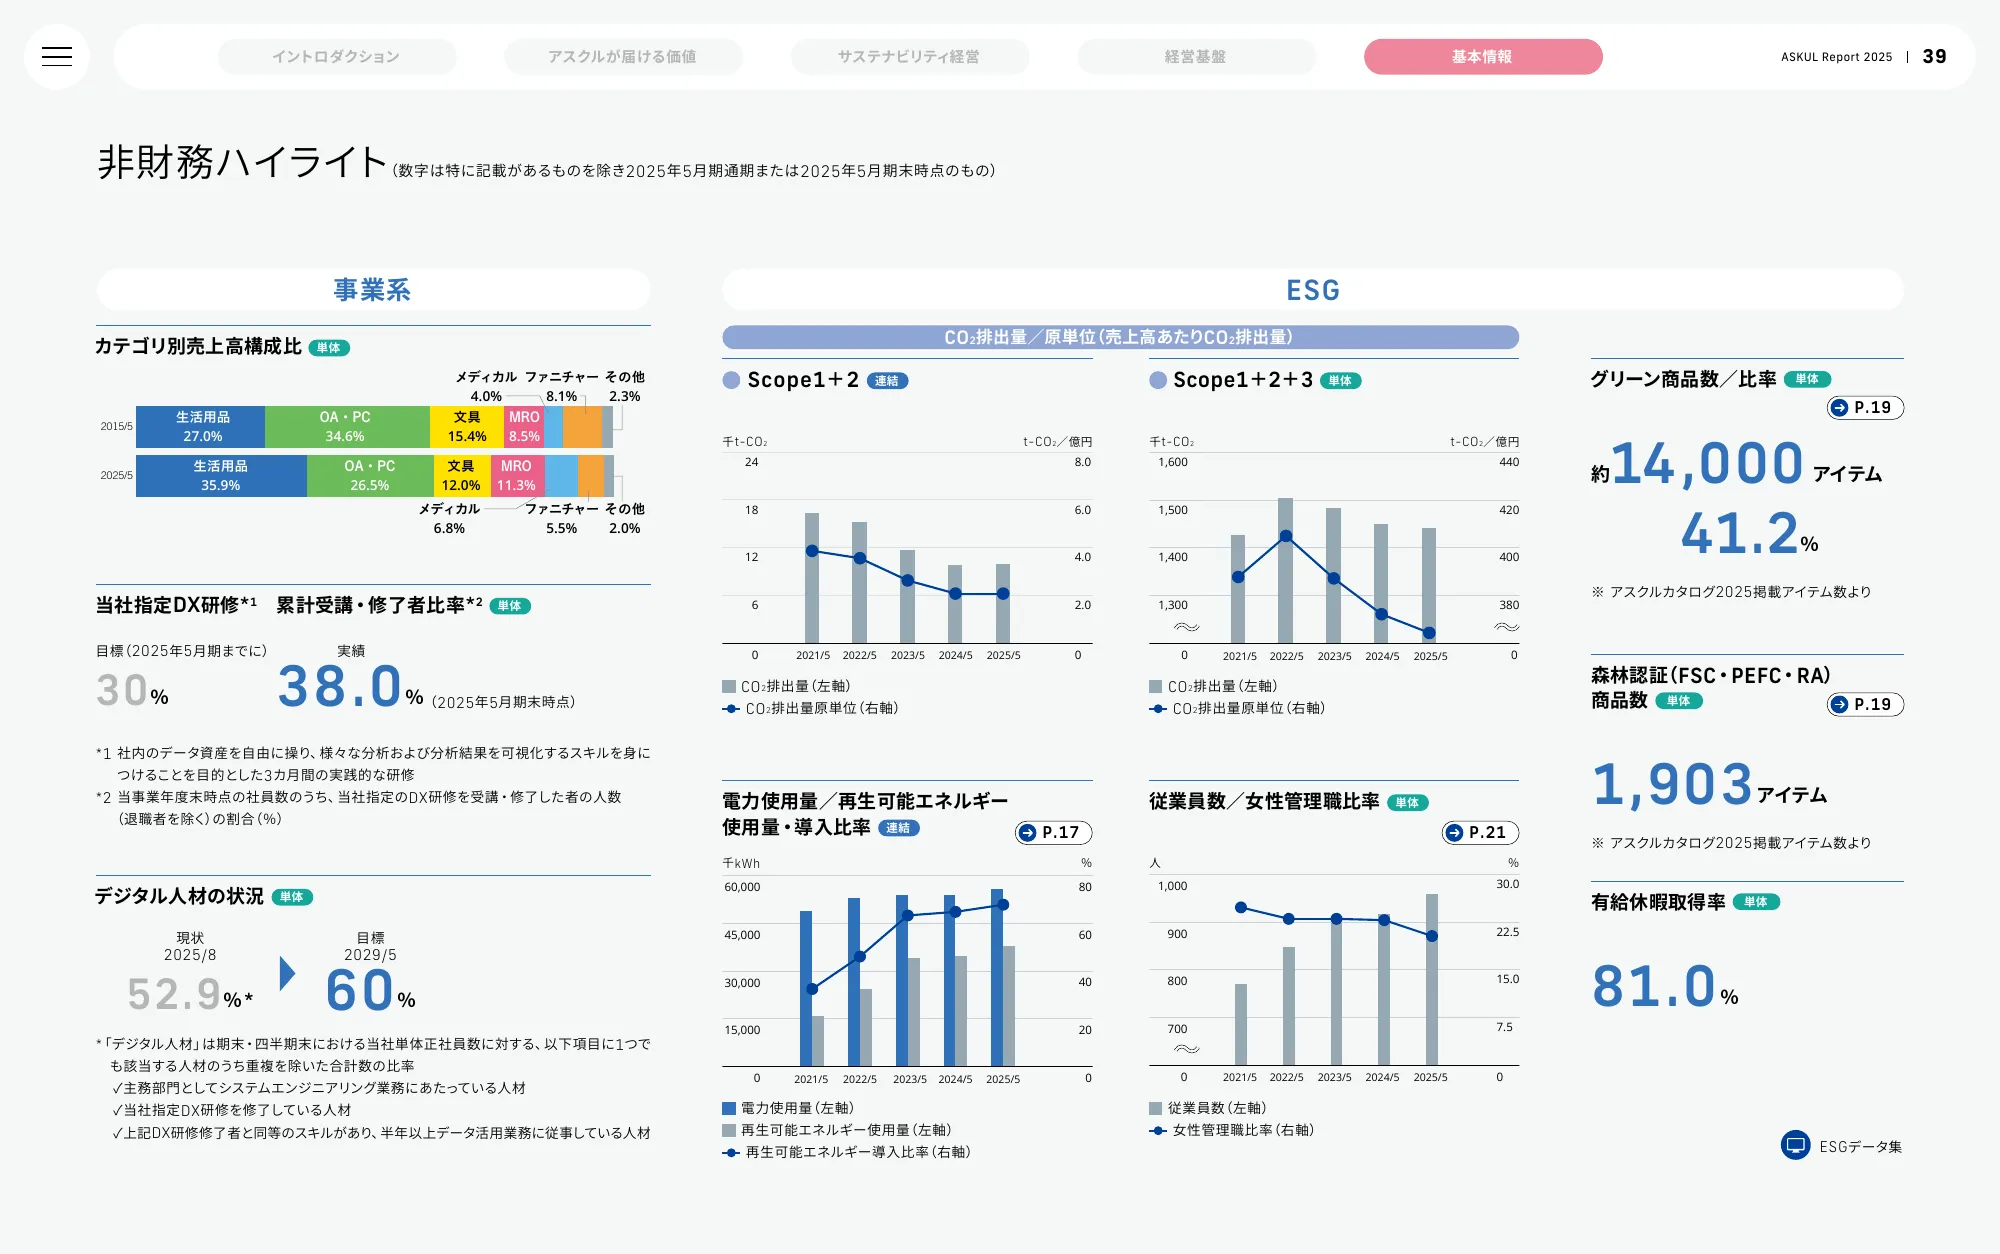Image resolution: width=2000 pixels, height=1254 pixels.
Task: Click the 2025/5 生活用品 35.9% bar segment
Action: coord(221,476)
